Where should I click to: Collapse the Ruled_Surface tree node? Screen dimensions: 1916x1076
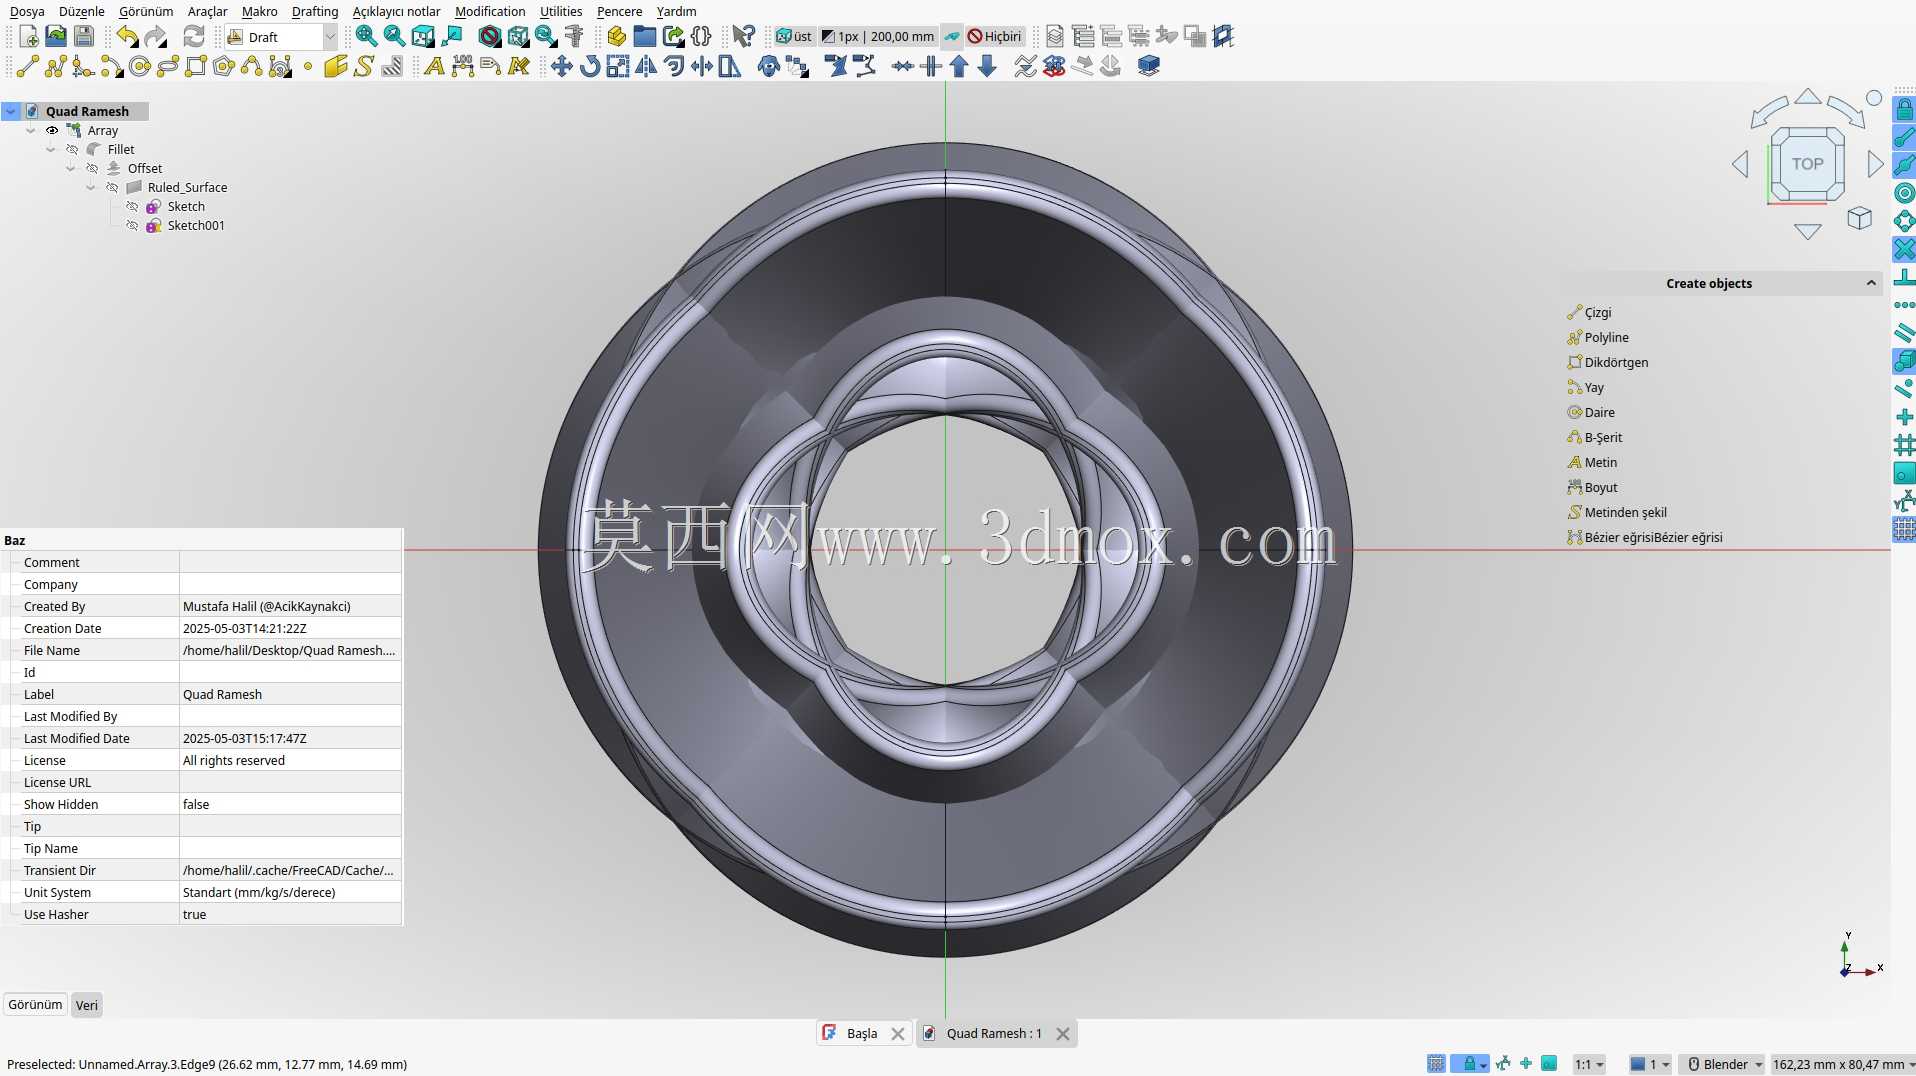point(91,188)
